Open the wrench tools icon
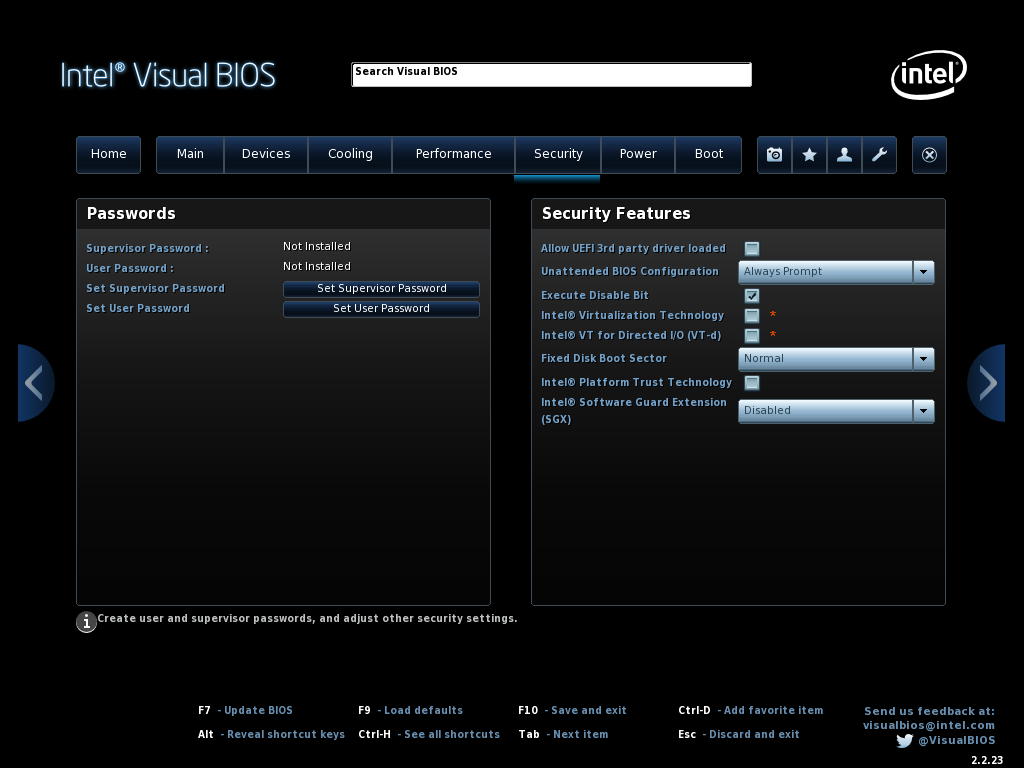Viewport: 1024px width, 768px height. tap(879, 155)
